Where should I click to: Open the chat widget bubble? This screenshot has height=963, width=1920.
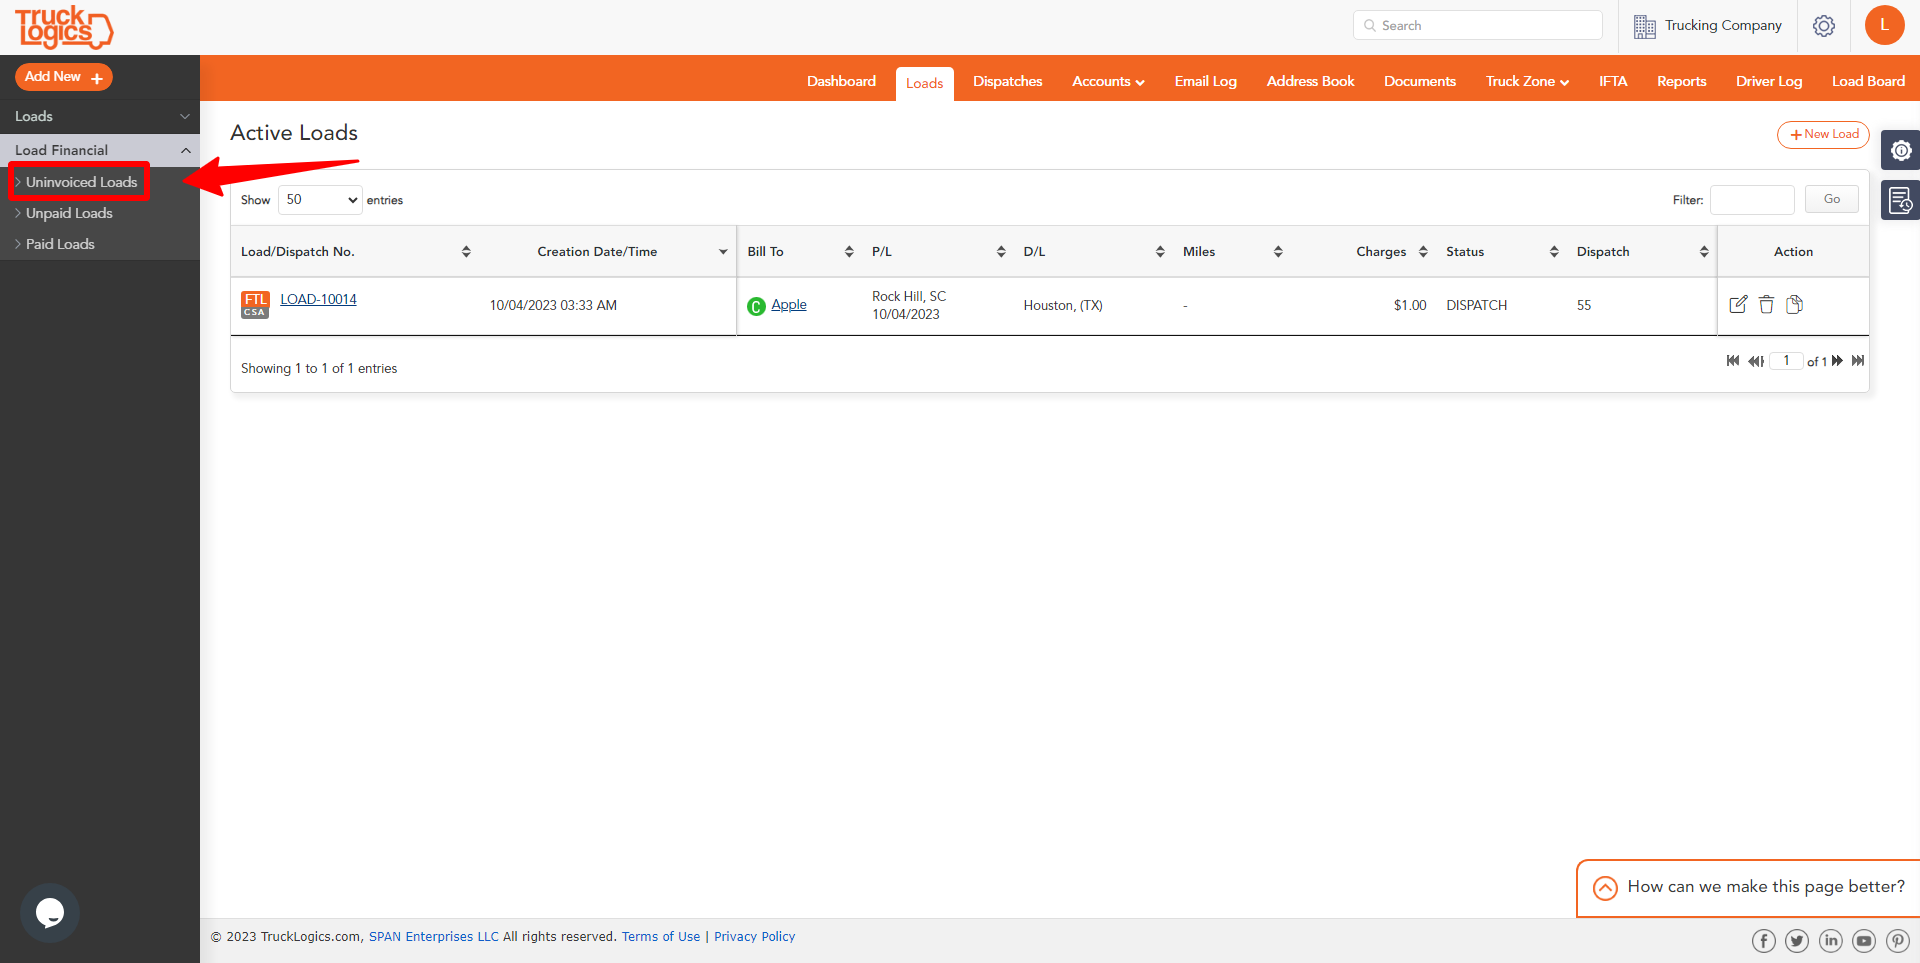click(49, 912)
